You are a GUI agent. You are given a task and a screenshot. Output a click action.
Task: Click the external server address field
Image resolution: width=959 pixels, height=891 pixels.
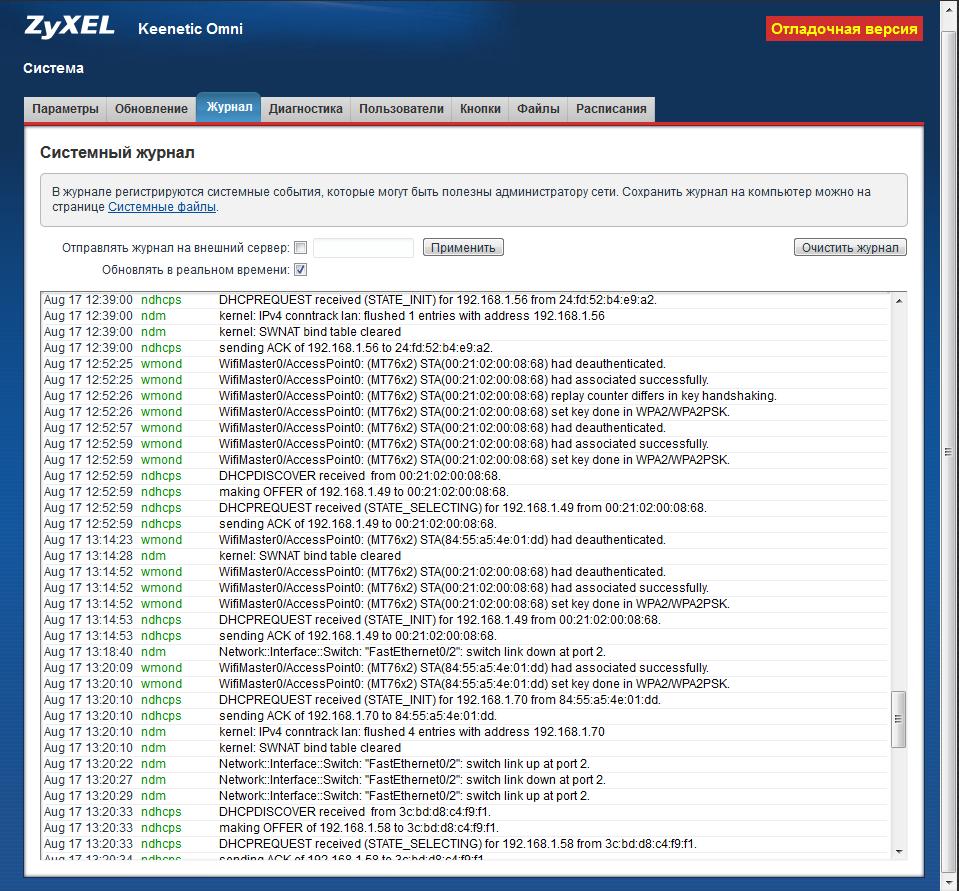point(363,248)
